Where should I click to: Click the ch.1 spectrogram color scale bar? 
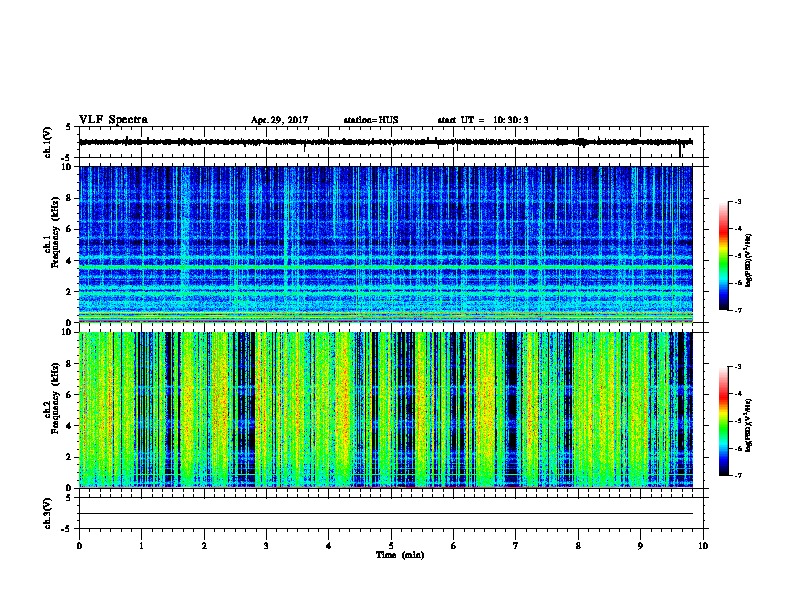(x=723, y=256)
